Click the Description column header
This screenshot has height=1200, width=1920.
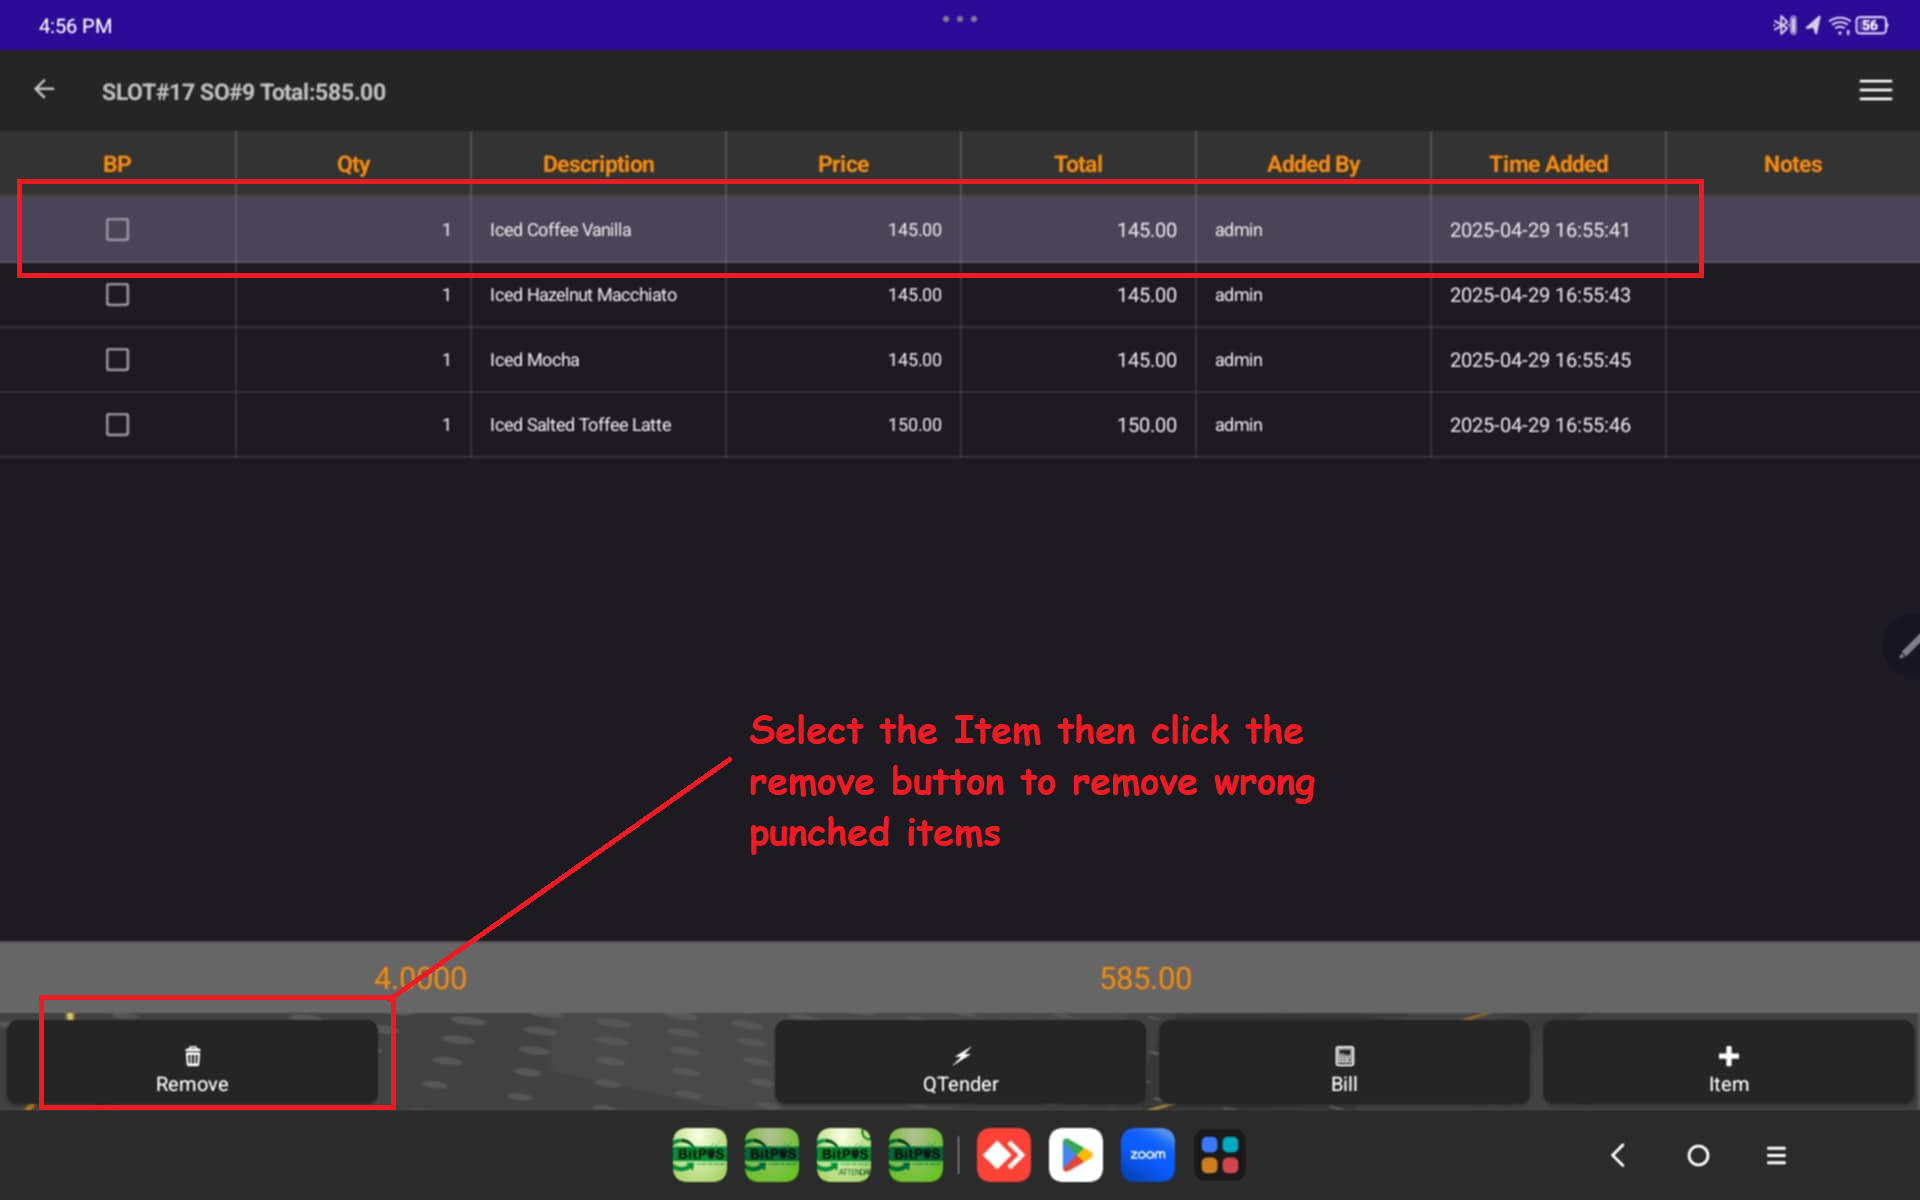598,164
